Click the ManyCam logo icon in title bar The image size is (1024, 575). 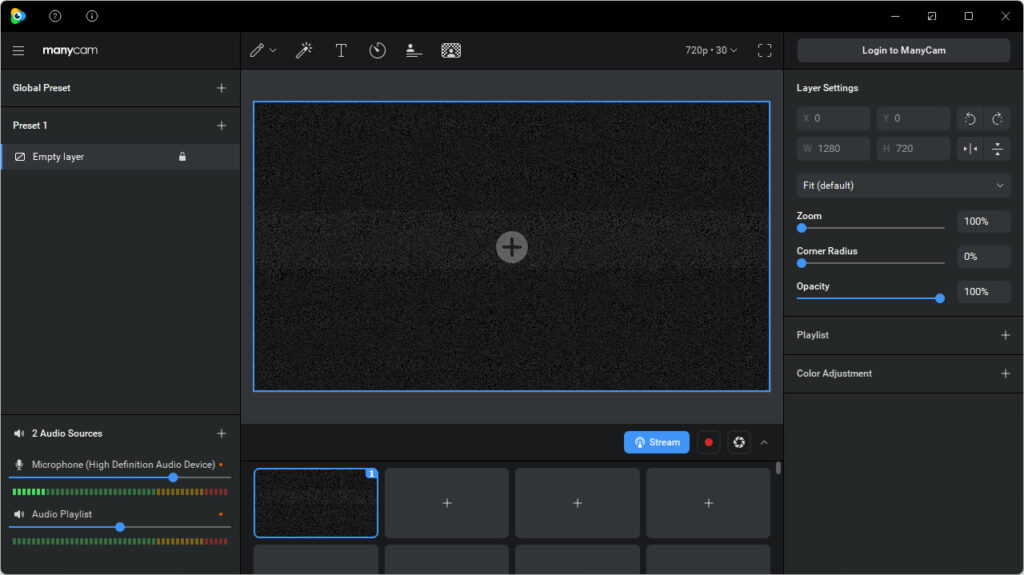18,16
